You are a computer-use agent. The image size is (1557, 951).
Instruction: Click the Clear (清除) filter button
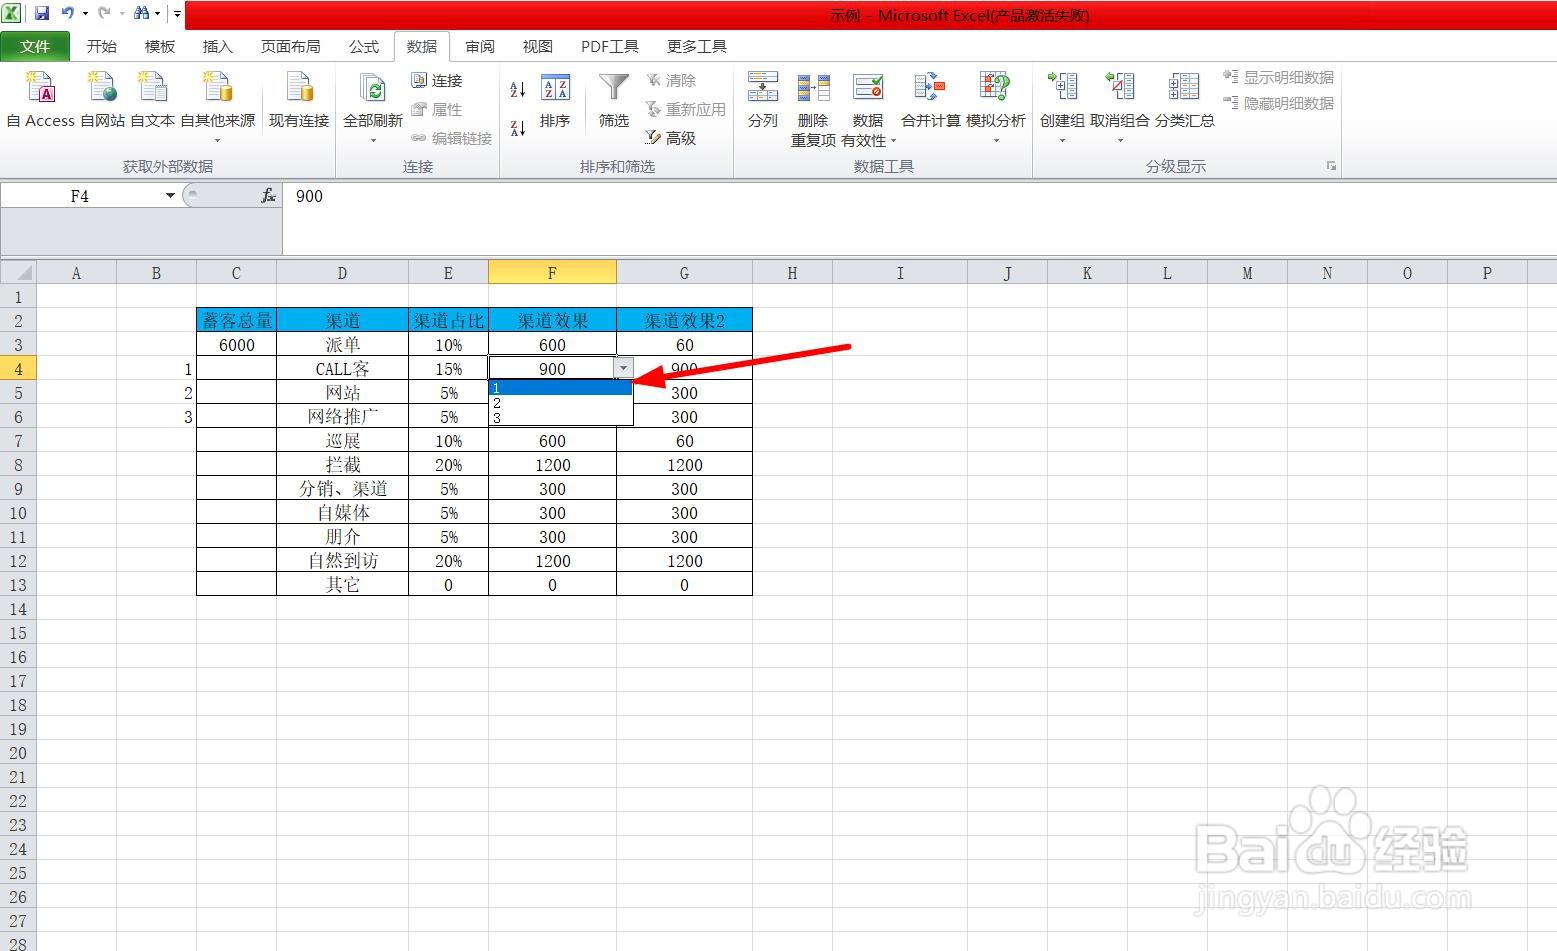pyautogui.click(x=671, y=80)
